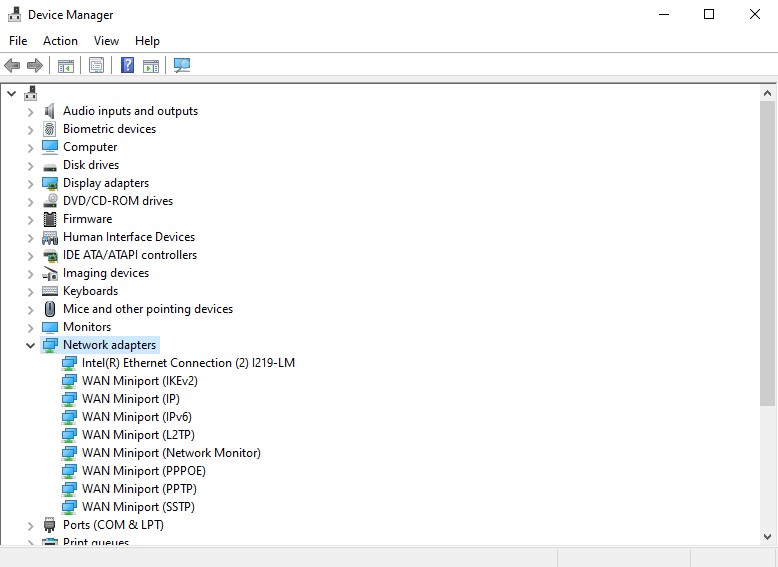Viewport: 778px width, 567px height.
Task: Click the scrollbar down arrow
Action: pyautogui.click(x=767, y=537)
